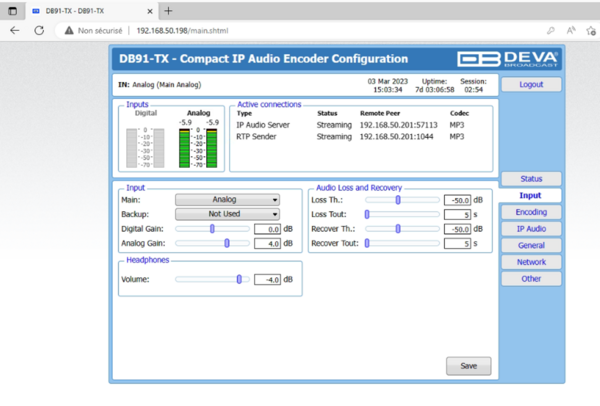Click the date 03 Mar 2023 text
Screen dimensions: 600x406
[x=388, y=82]
